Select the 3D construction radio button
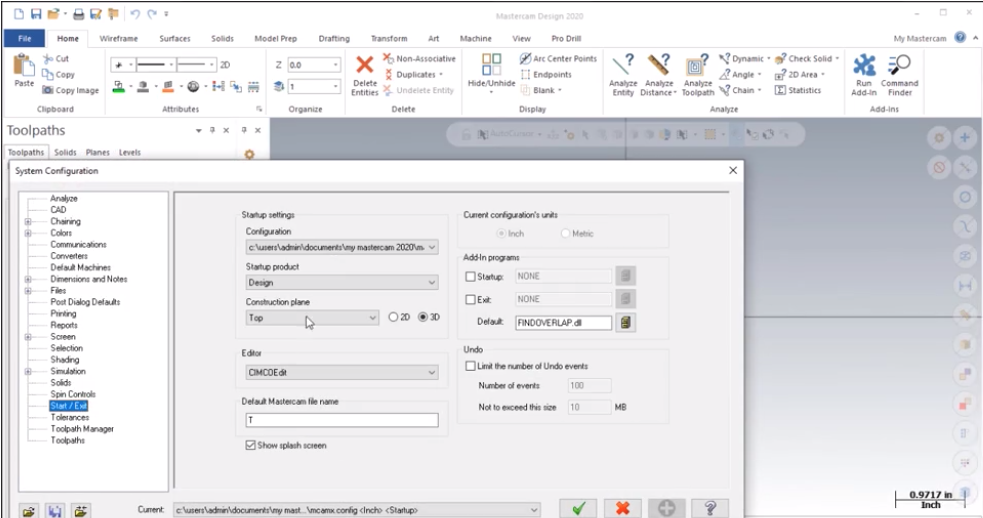 tap(423, 317)
